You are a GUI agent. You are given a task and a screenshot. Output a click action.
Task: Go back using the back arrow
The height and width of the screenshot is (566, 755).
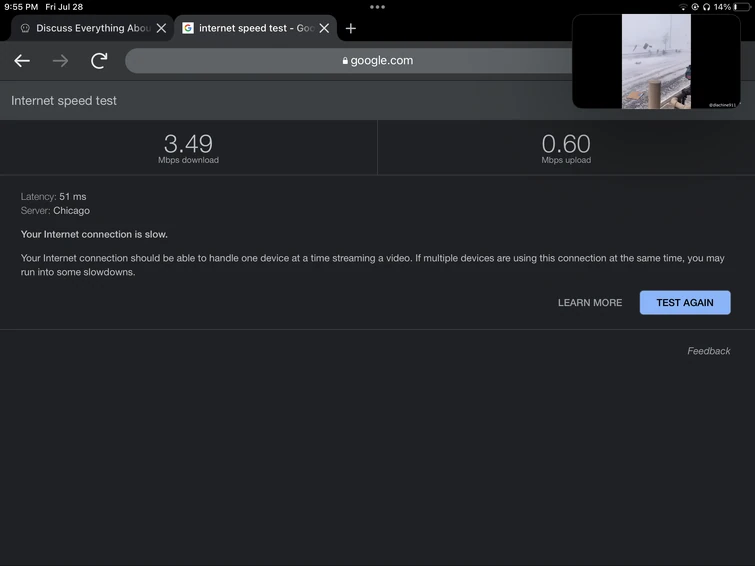(x=22, y=61)
